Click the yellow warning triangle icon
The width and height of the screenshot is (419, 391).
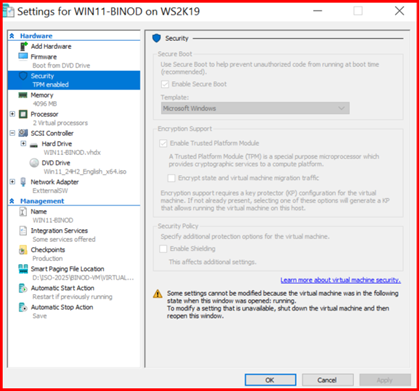[x=158, y=294]
